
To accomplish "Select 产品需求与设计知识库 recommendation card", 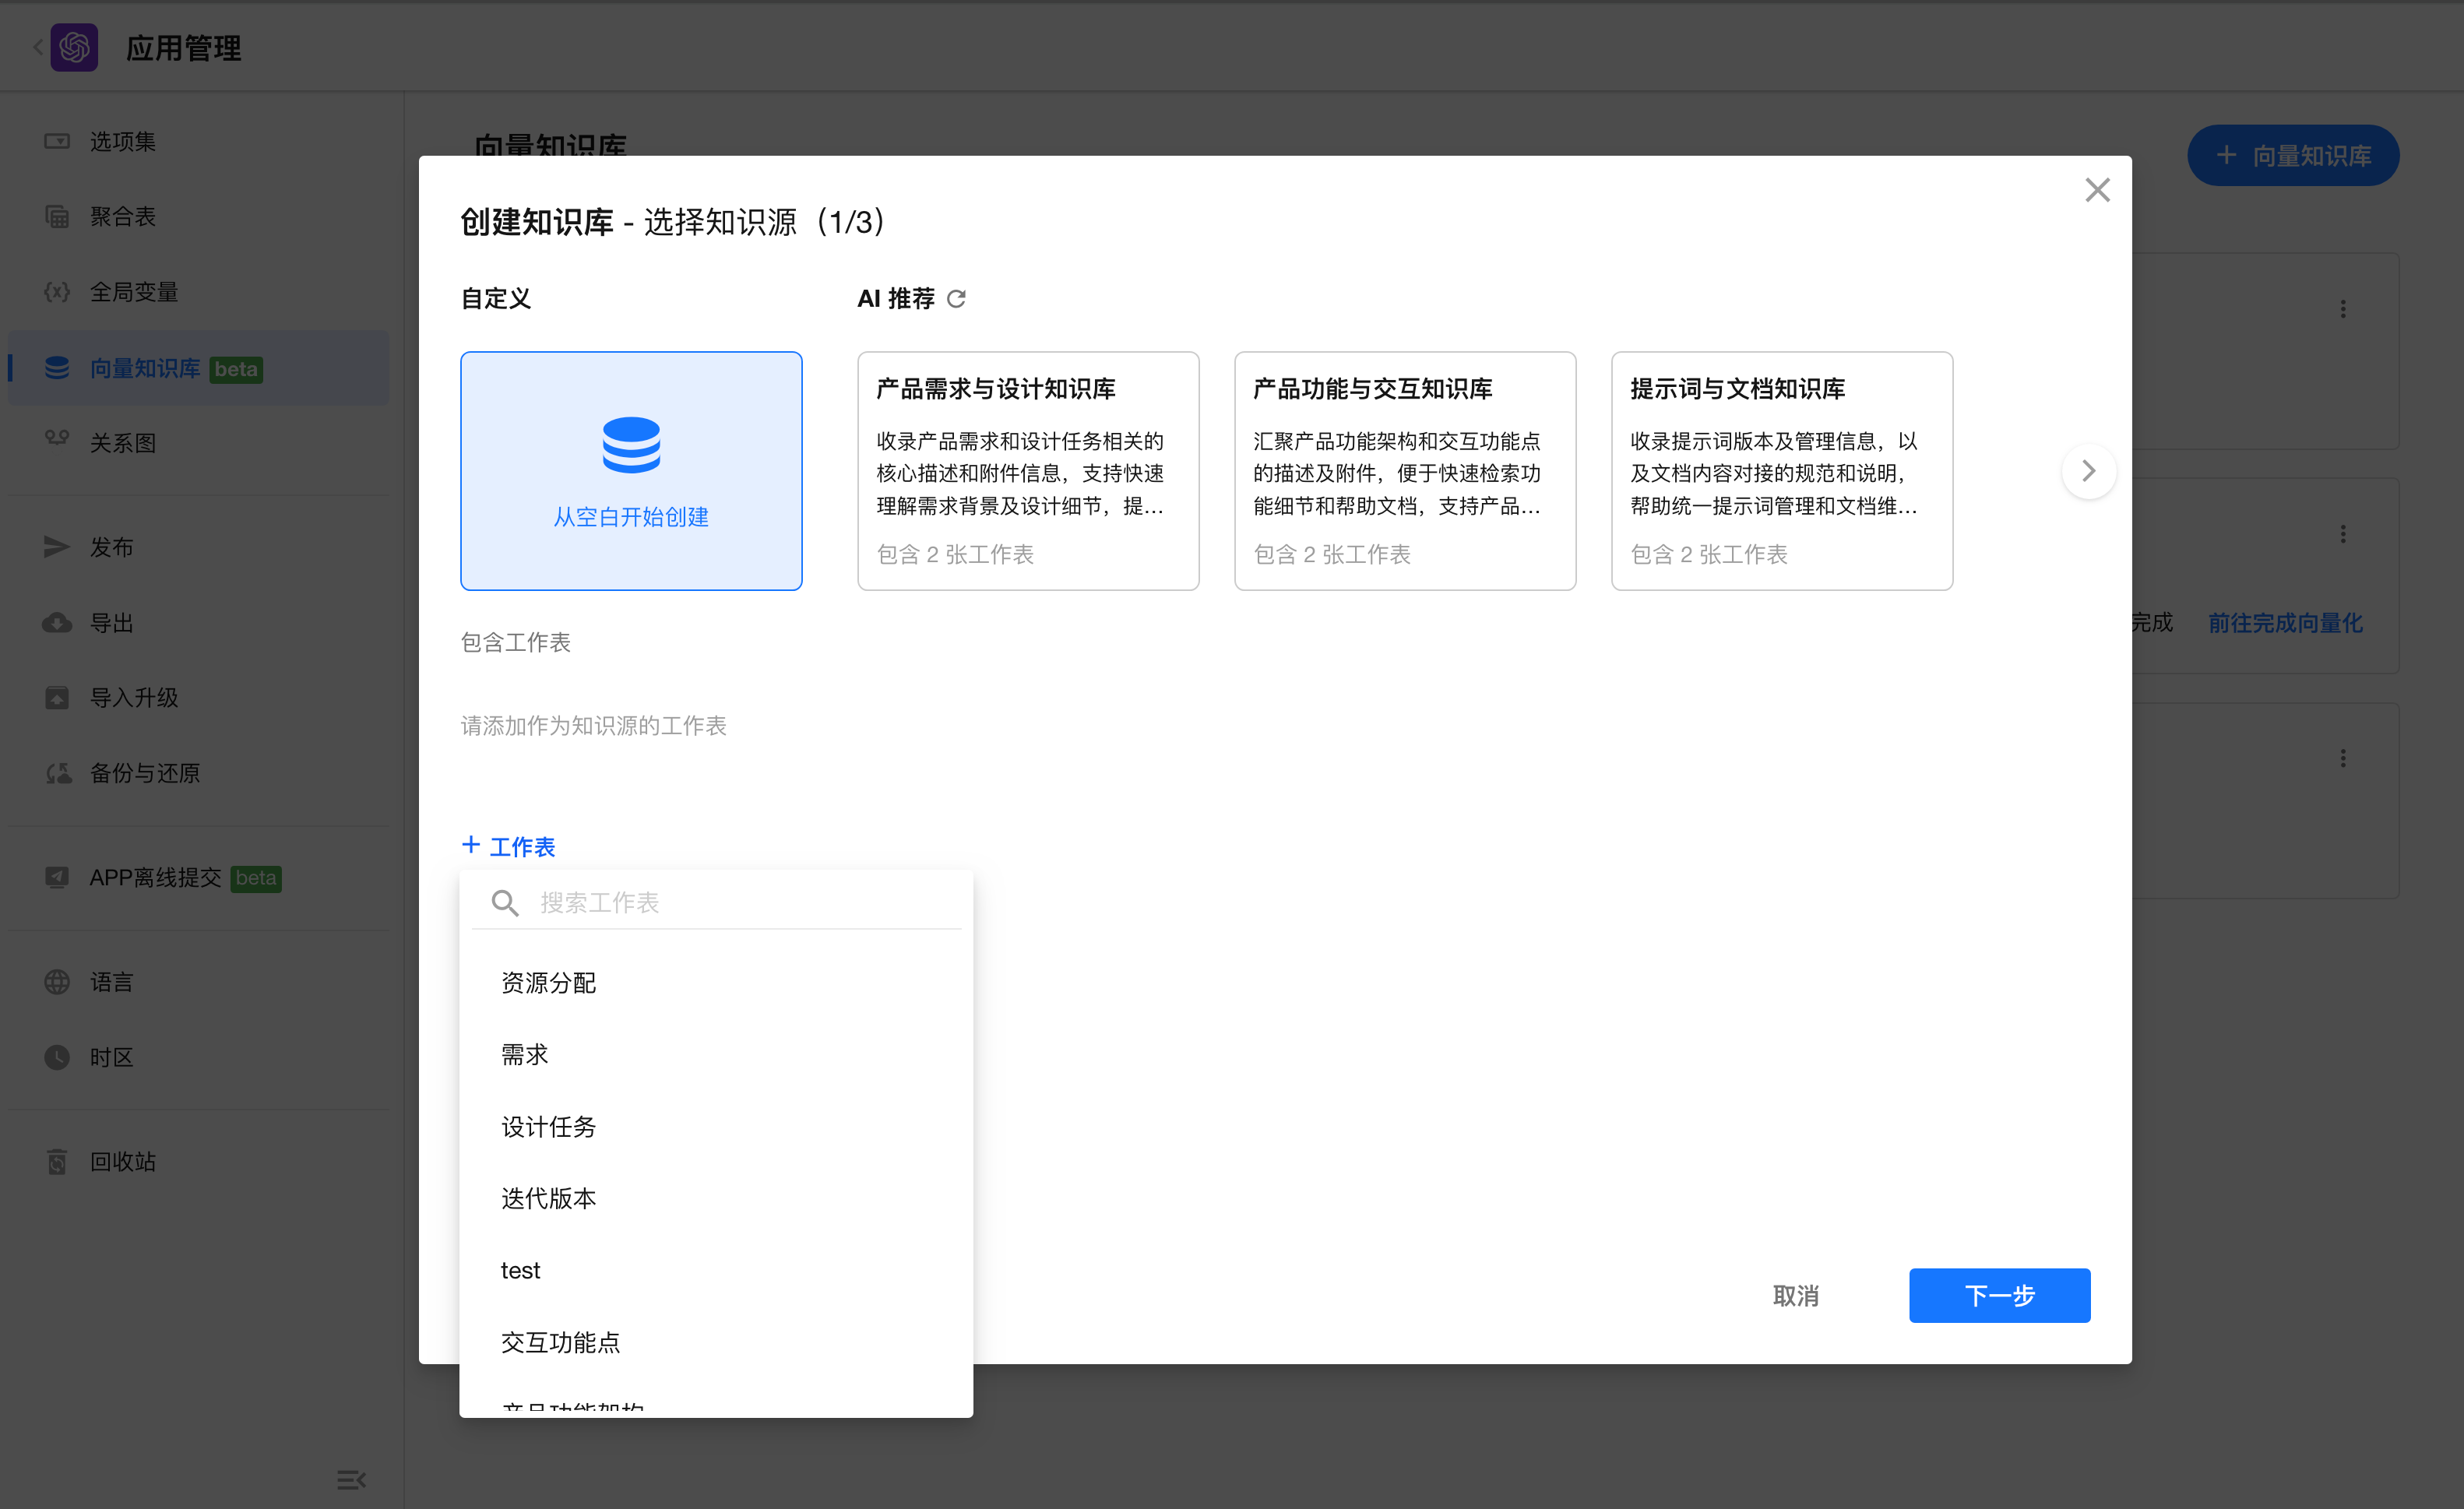I will click(x=1028, y=471).
